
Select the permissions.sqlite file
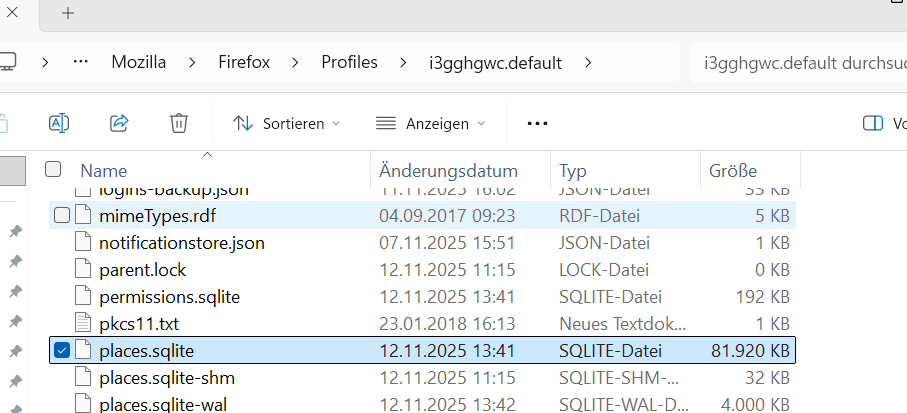pos(169,297)
